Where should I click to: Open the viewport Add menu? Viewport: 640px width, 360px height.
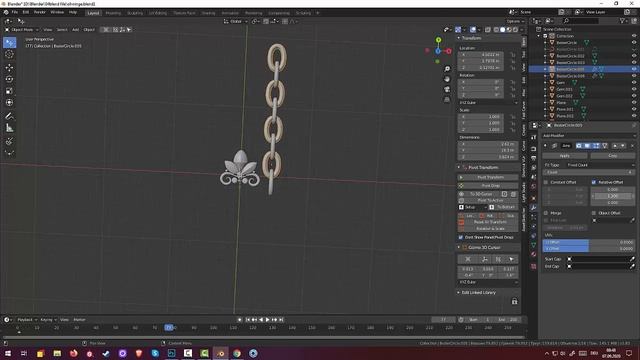pos(76,30)
